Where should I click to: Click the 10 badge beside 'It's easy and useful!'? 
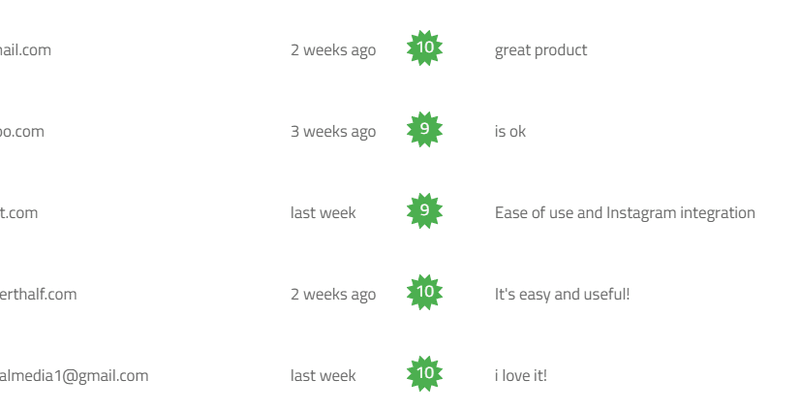[x=424, y=292]
